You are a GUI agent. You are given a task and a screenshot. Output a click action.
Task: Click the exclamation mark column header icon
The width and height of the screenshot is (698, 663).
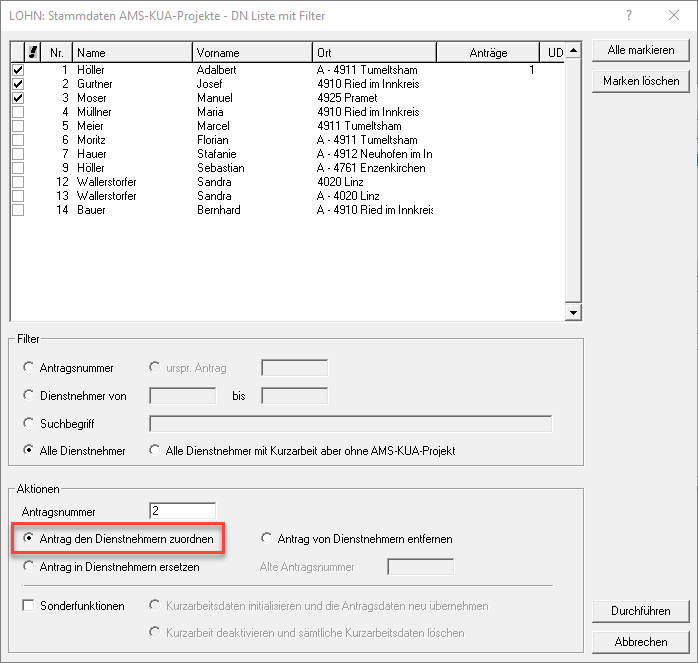pos(33,53)
